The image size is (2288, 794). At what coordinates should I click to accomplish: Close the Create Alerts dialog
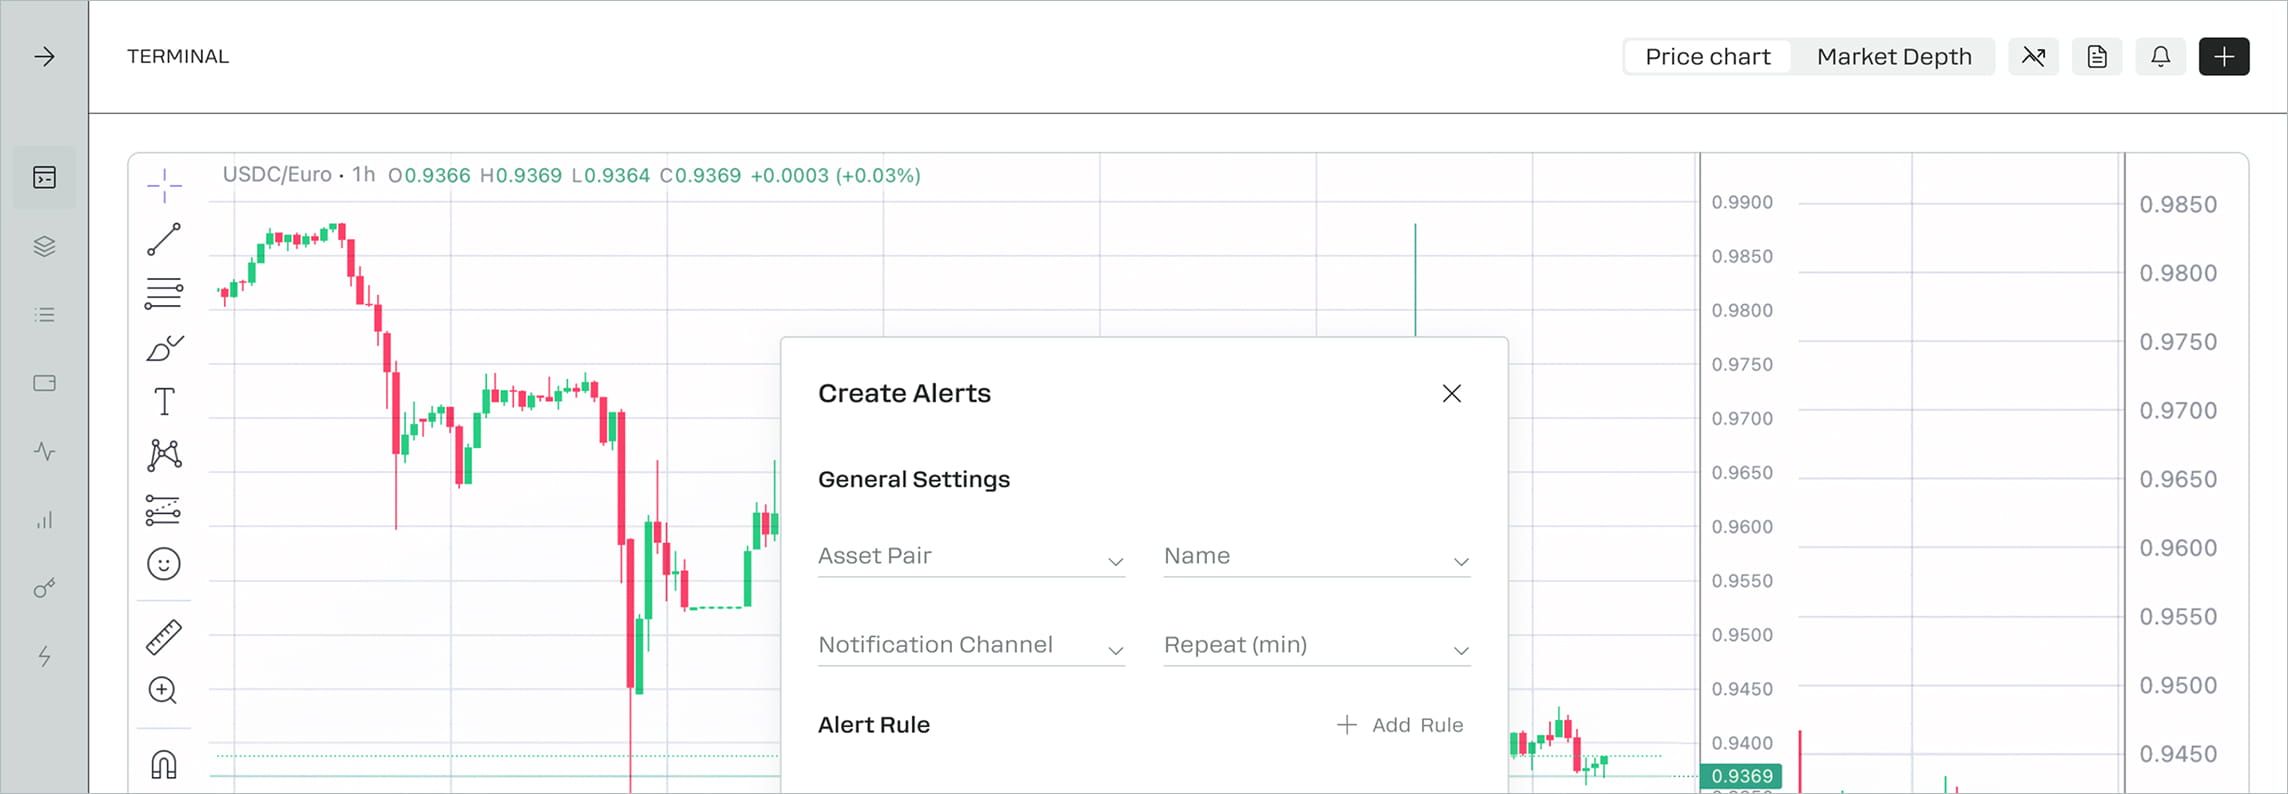click(x=1451, y=394)
